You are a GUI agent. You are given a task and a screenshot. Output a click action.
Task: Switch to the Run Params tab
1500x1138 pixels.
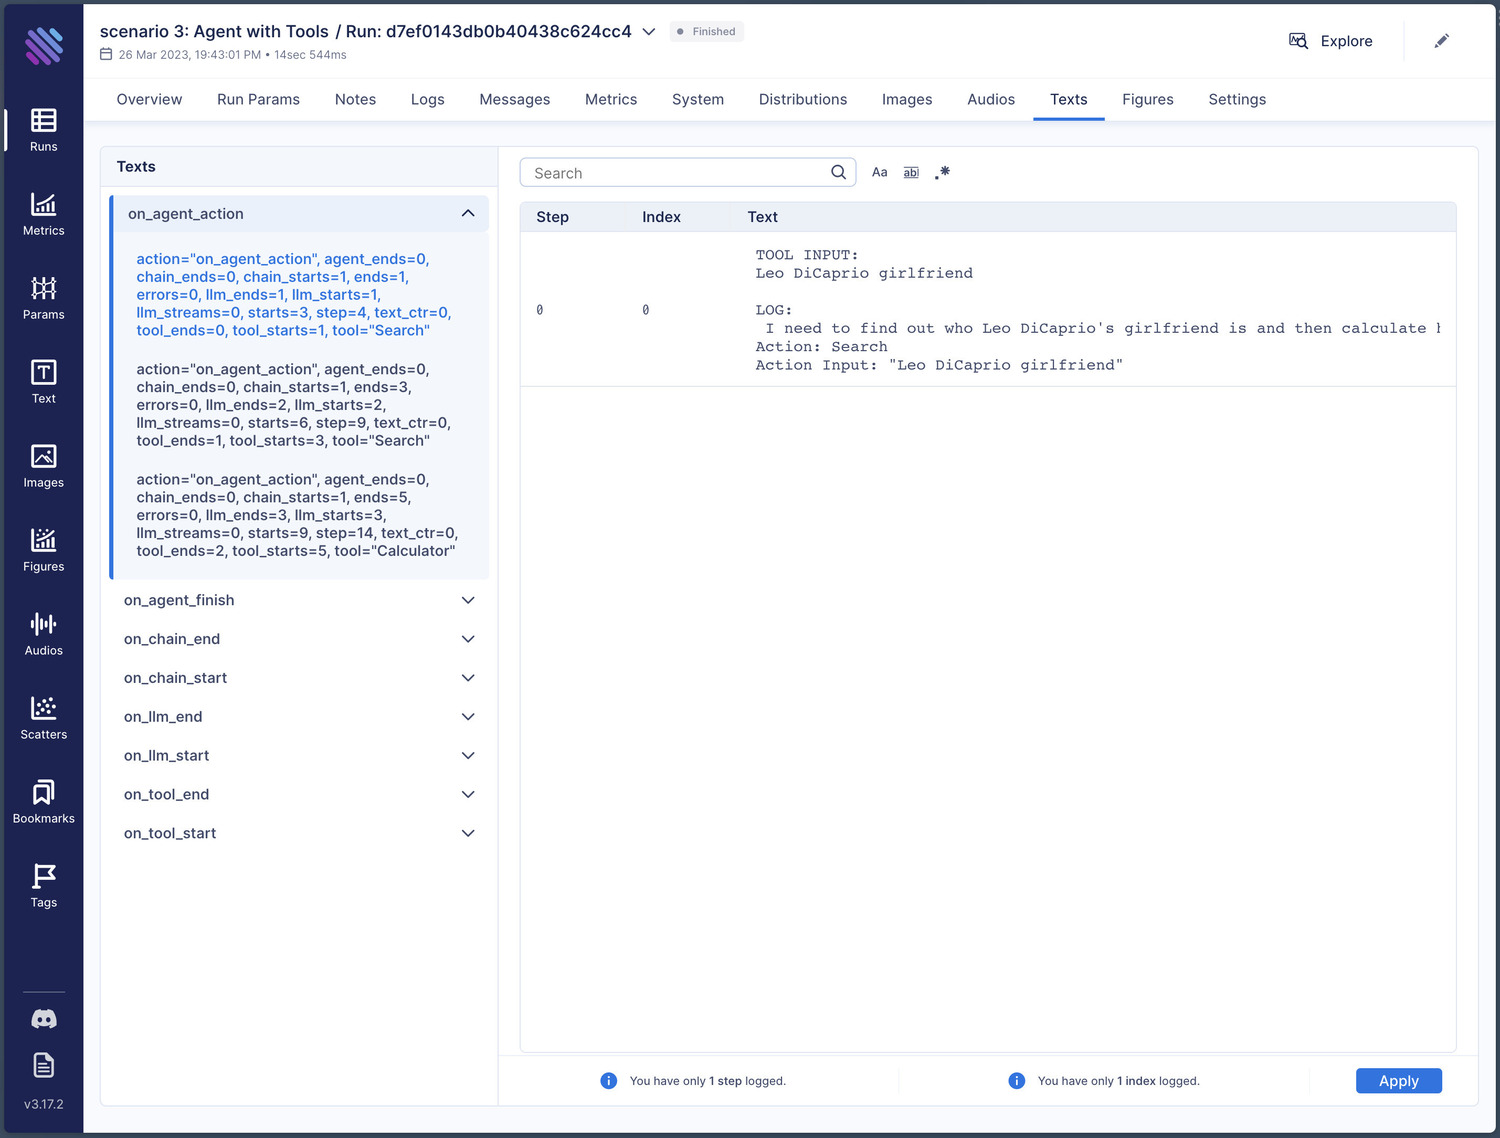click(258, 99)
